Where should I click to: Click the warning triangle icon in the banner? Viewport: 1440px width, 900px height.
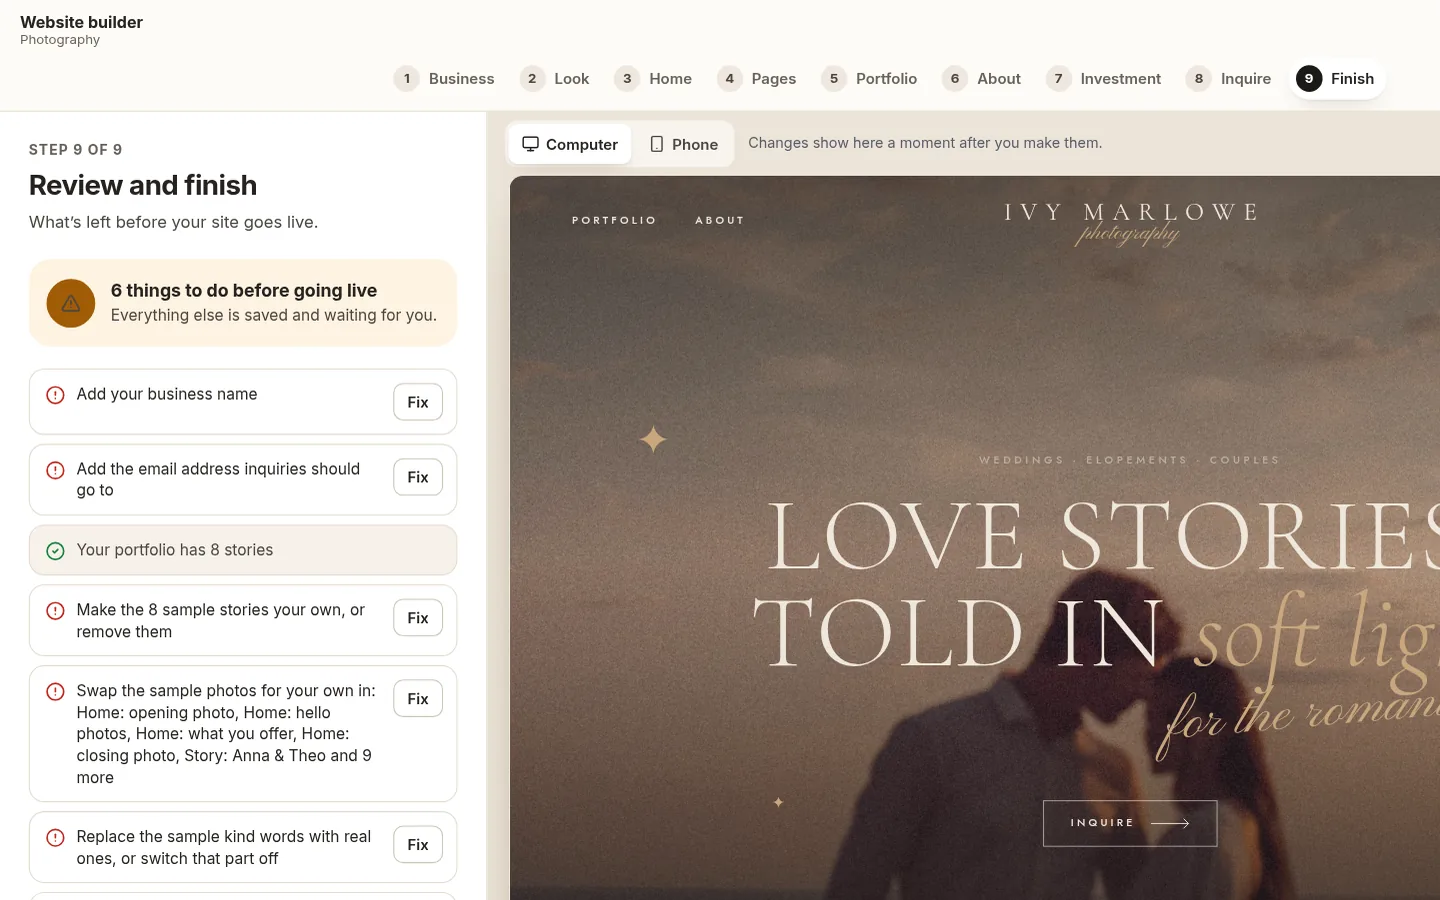tap(71, 303)
